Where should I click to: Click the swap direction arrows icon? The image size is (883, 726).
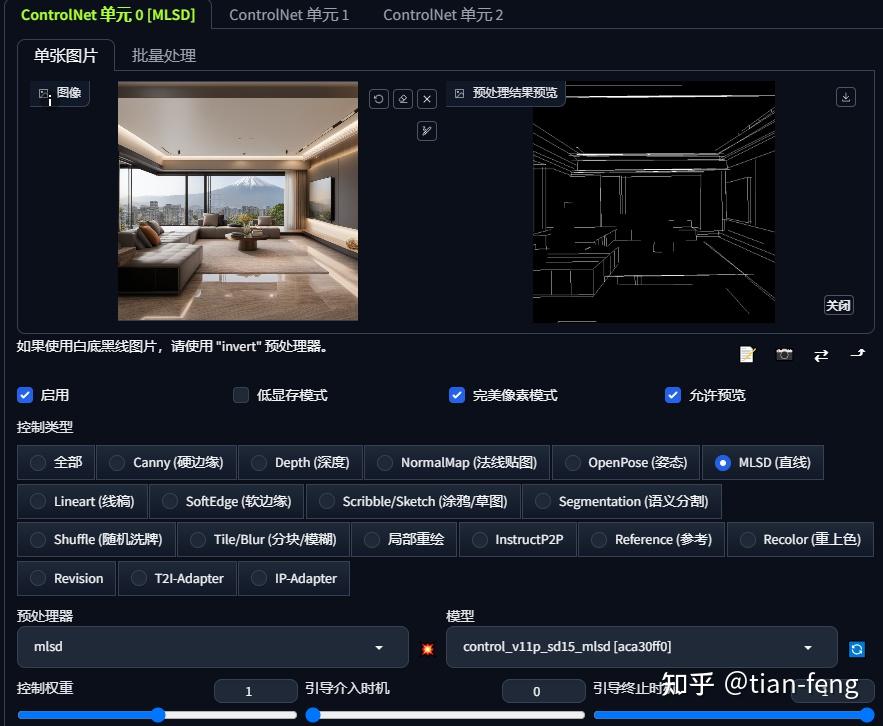[x=821, y=354]
